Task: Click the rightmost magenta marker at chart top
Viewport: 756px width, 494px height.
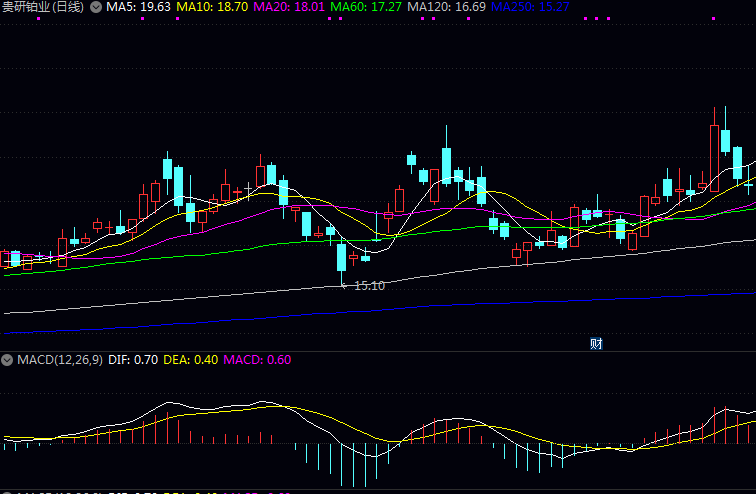Action: 713,18
